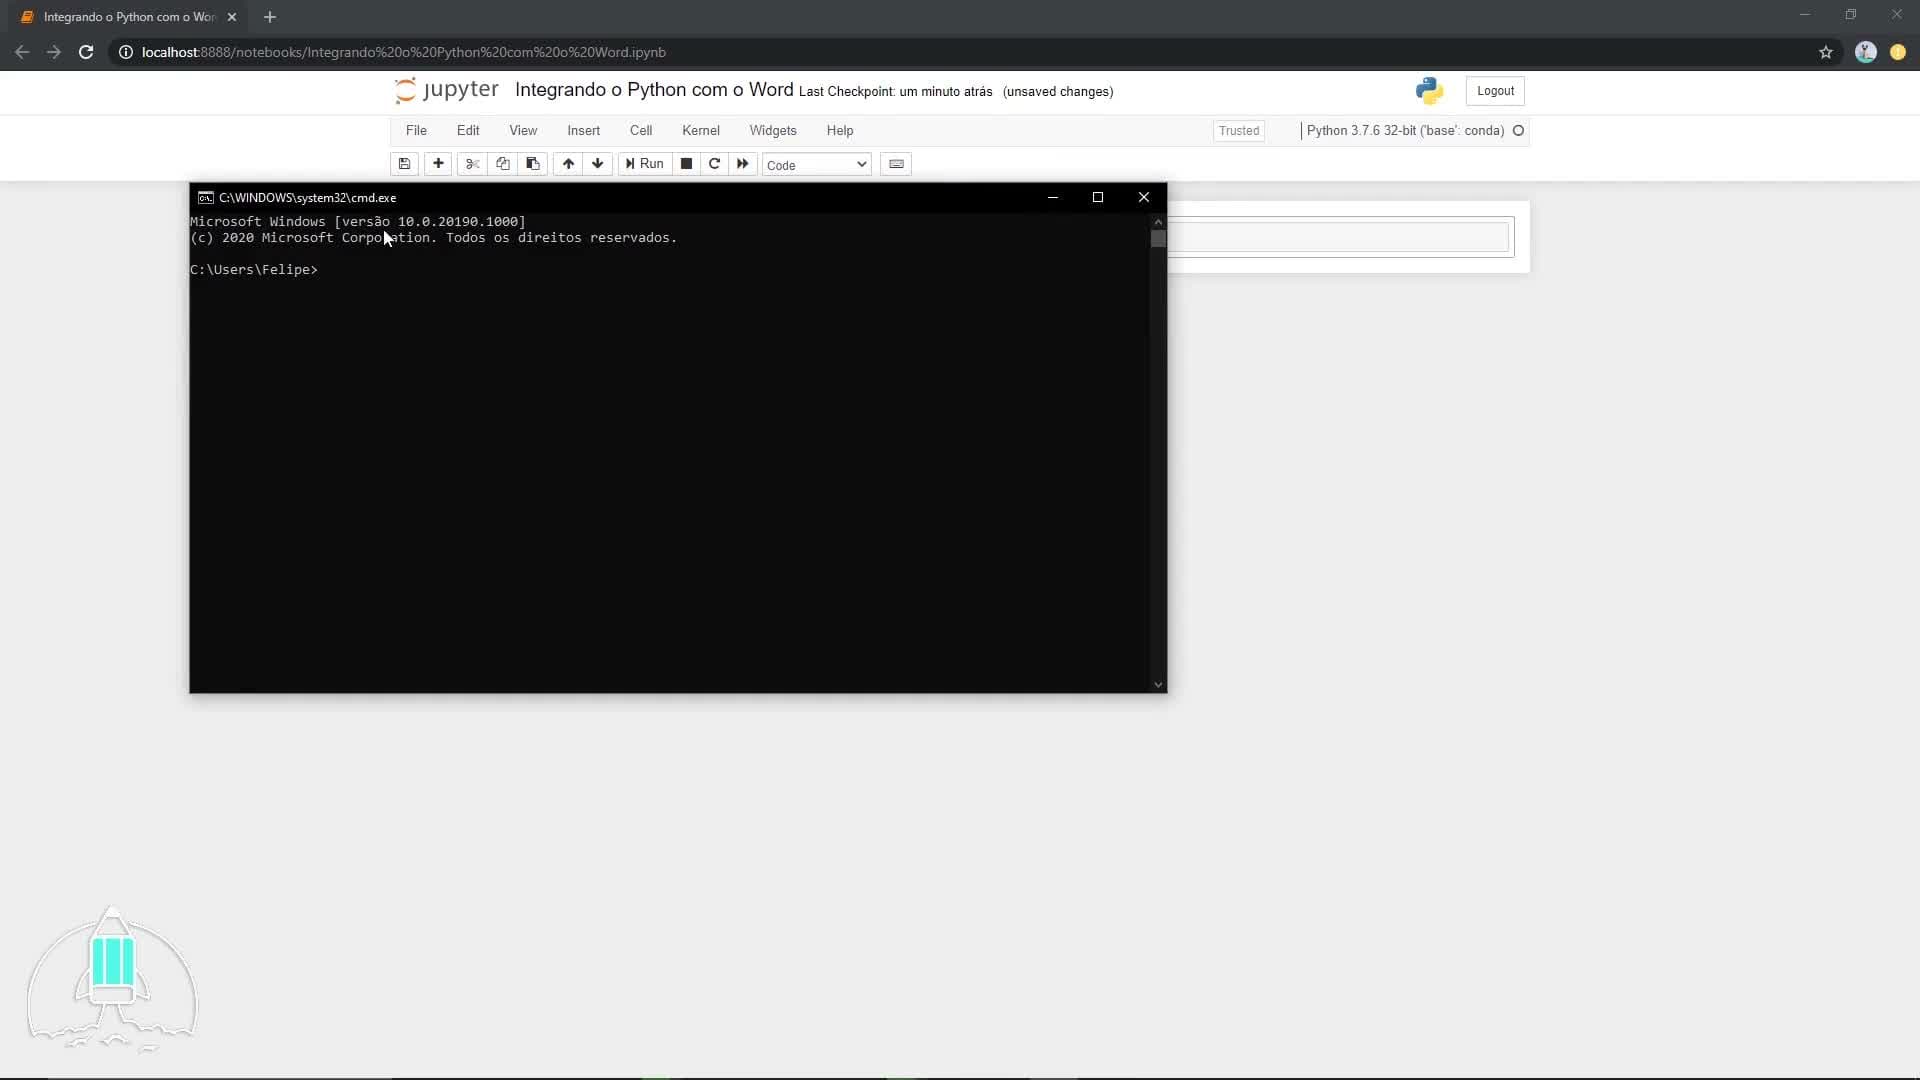Open the Cell menu
This screenshot has width=1920, height=1080.
(641, 131)
